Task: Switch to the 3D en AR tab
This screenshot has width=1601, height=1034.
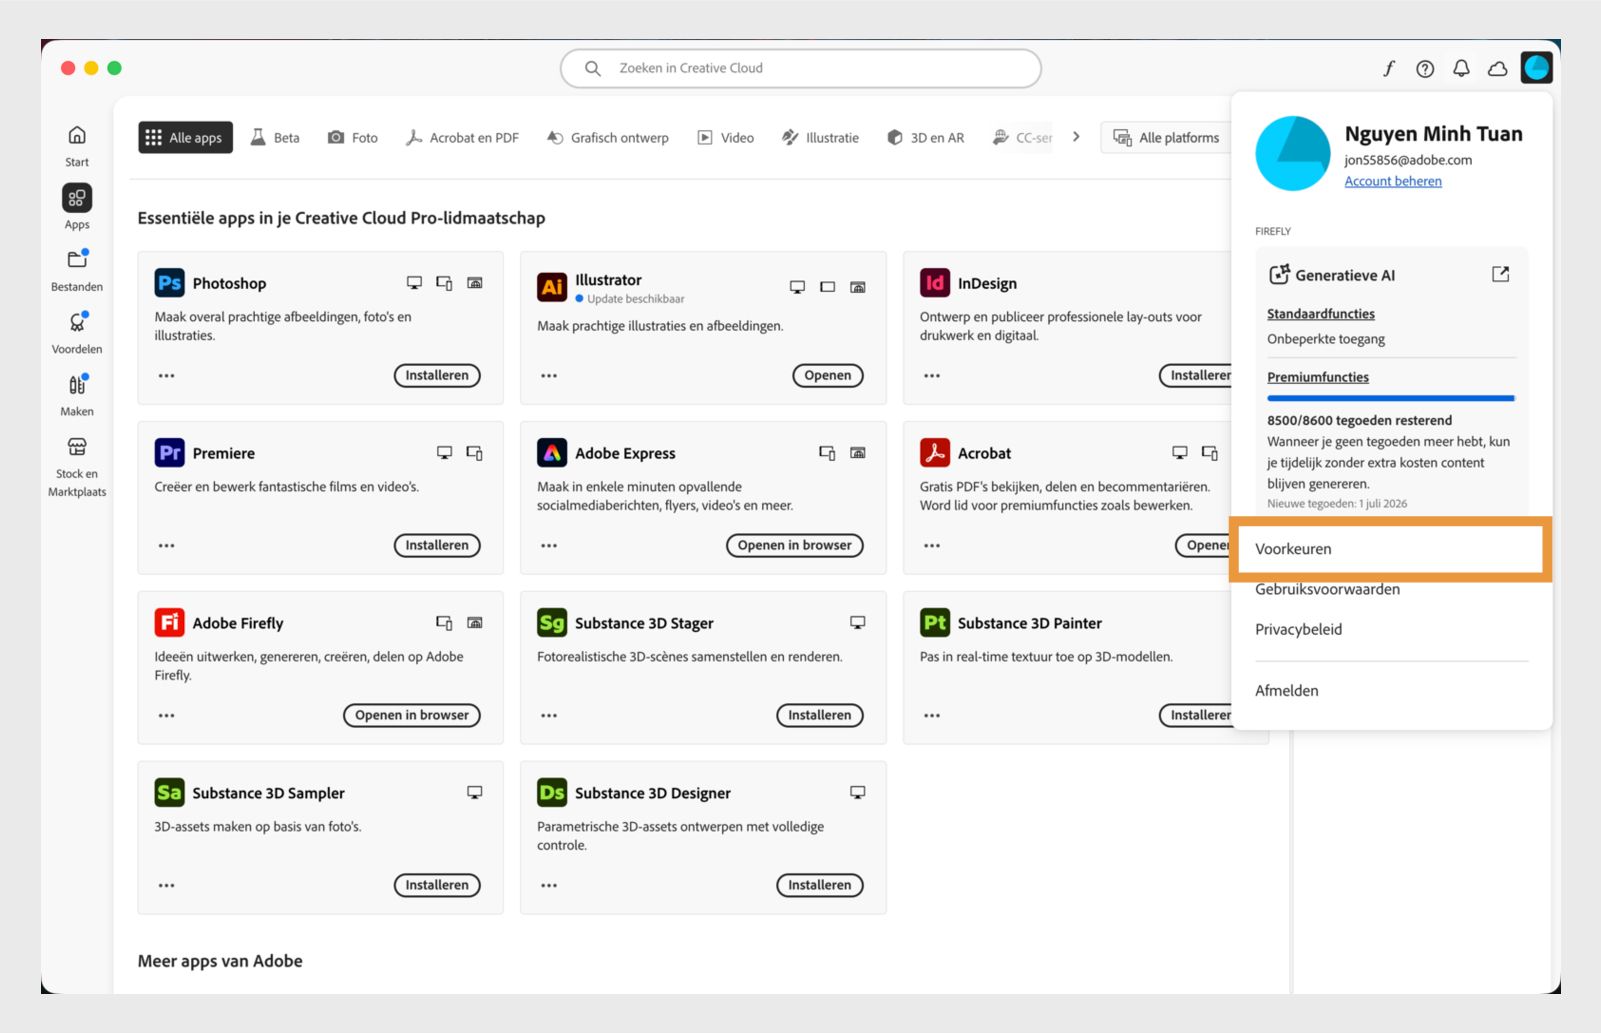Action: click(x=926, y=137)
